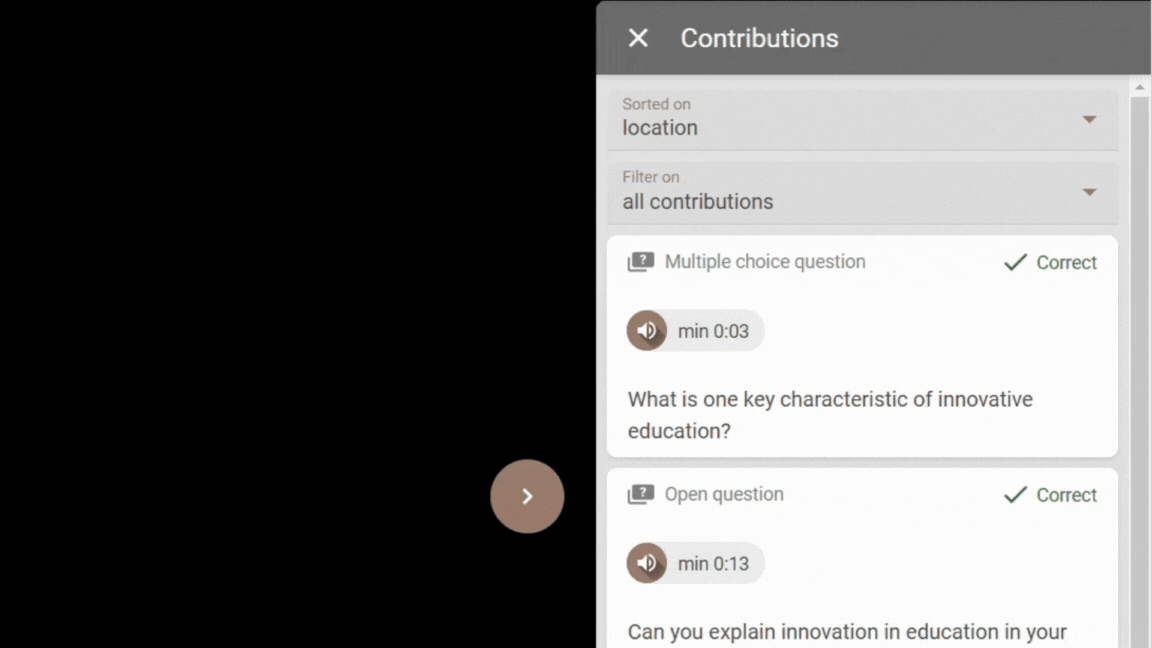The width and height of the screenshot is (1152, 648).
Task: Click scrollbar up arrow in Contributions panel
Action: [1140, 87]
